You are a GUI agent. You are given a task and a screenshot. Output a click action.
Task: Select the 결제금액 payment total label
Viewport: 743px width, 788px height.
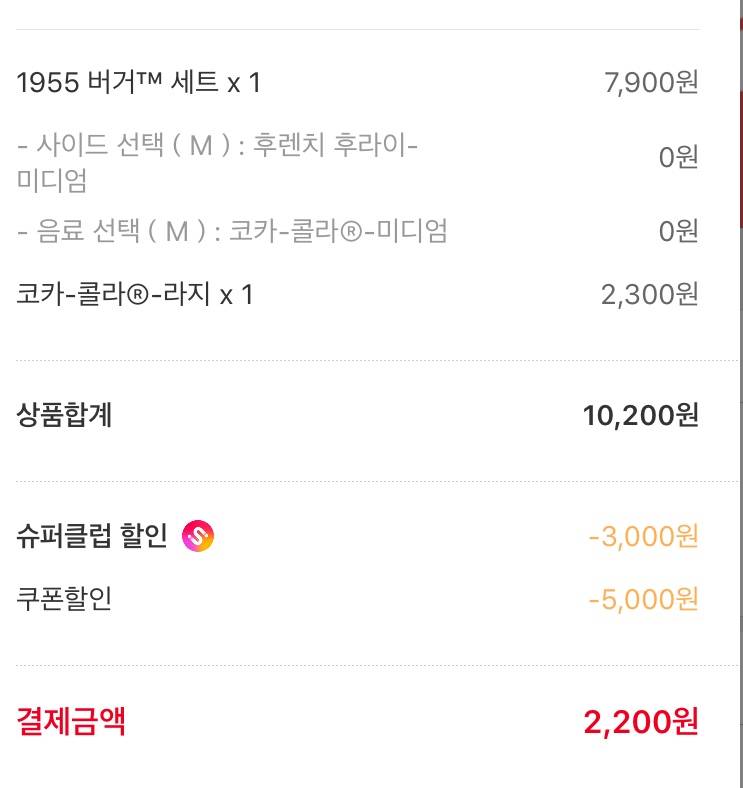click(x=71, y=721)
